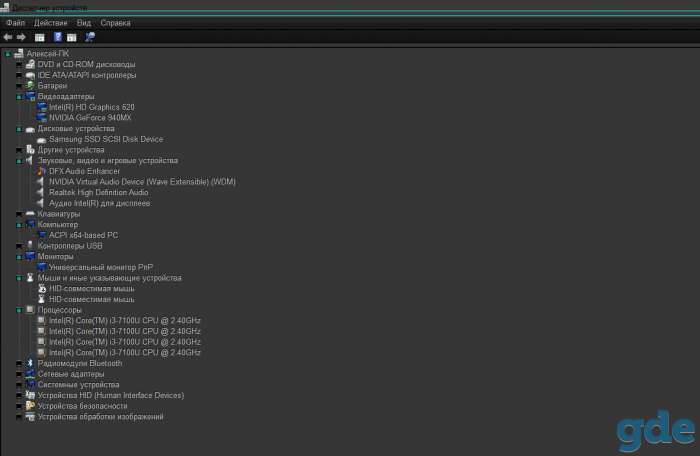Select the Контроллеры USB category label
This screenshot has width=700, height=456.
pos(70,246)
